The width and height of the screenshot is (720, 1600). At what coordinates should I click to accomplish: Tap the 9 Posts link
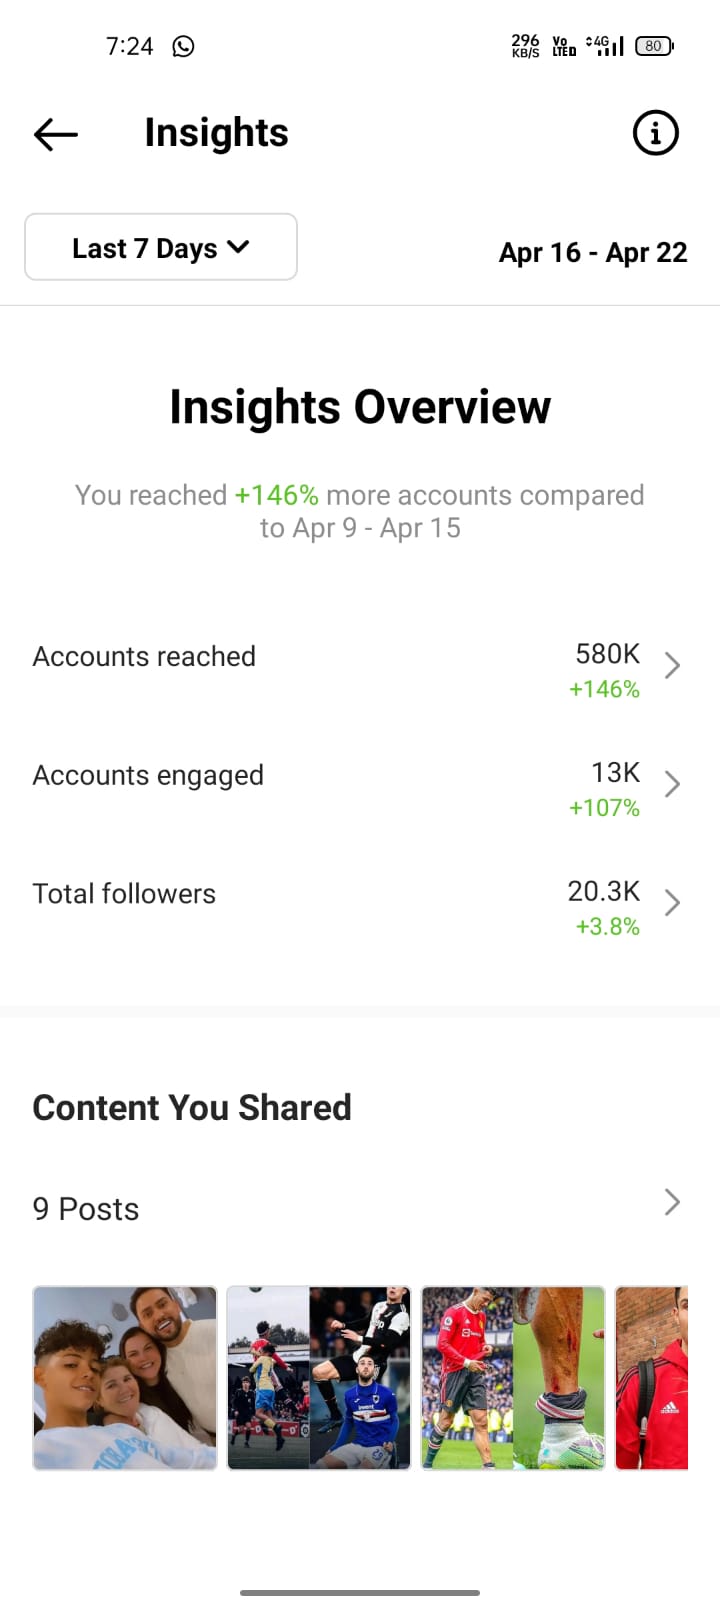[x=86, y=1209]
